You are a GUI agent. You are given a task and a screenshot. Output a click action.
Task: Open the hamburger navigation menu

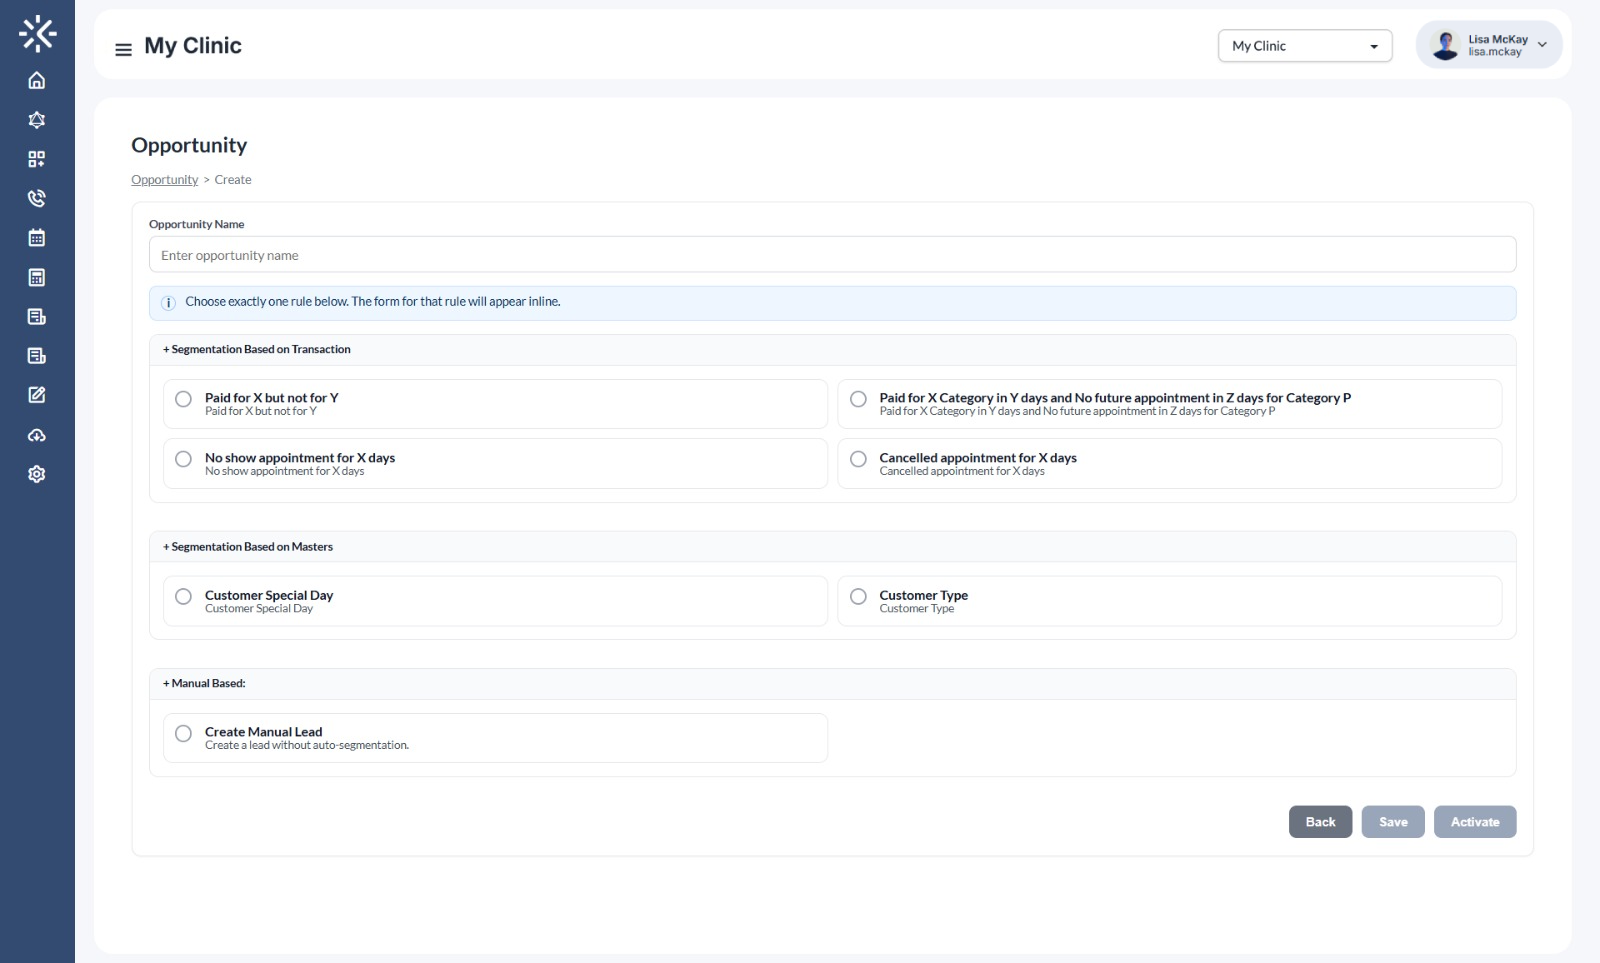point(121,48)
